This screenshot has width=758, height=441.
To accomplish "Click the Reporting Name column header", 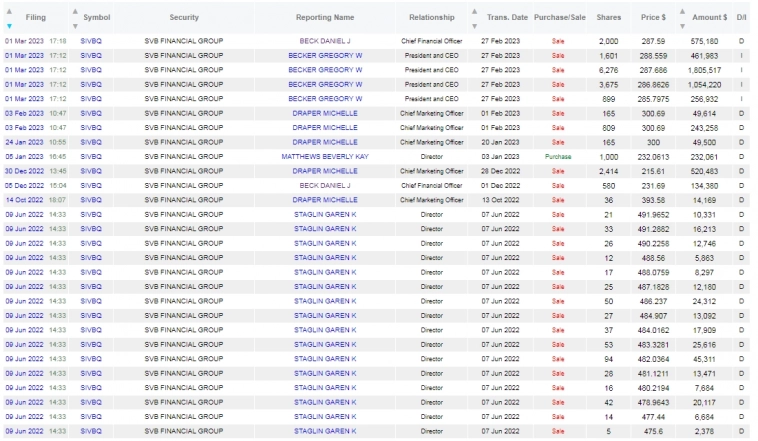I will tap(324, 17).
